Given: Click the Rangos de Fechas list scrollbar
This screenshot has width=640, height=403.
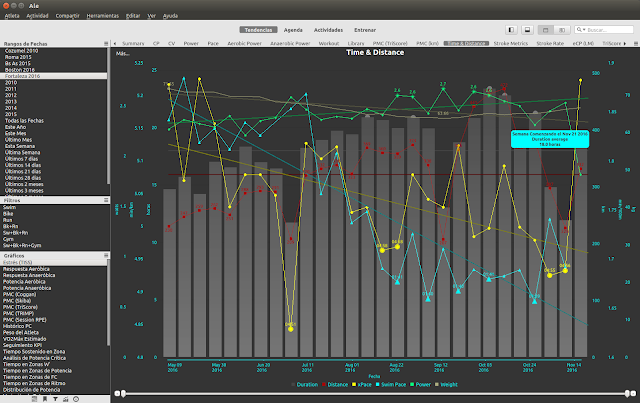Looking at the screenshot, I should [x=109, y=116].
